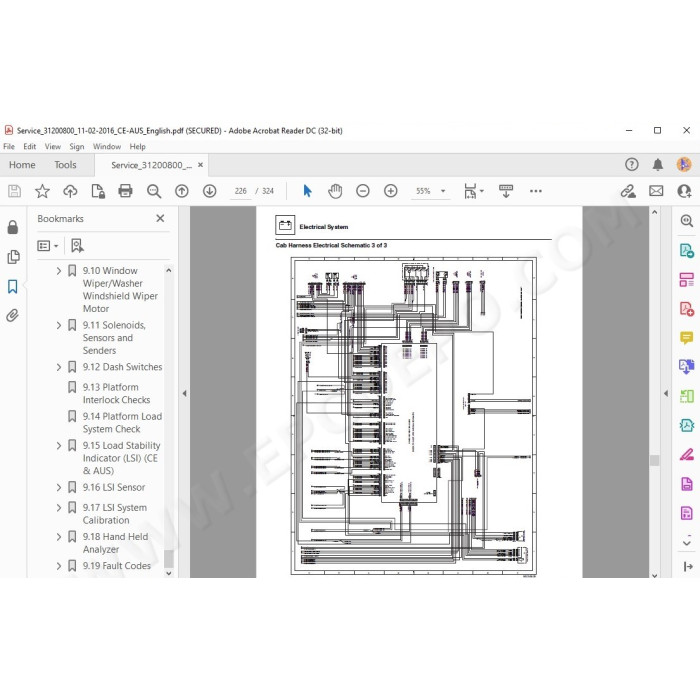Image resolution: width=700 pixels, height=700 pixels.
Task: Open the find text magnifier
Action: tap(154, 192)
